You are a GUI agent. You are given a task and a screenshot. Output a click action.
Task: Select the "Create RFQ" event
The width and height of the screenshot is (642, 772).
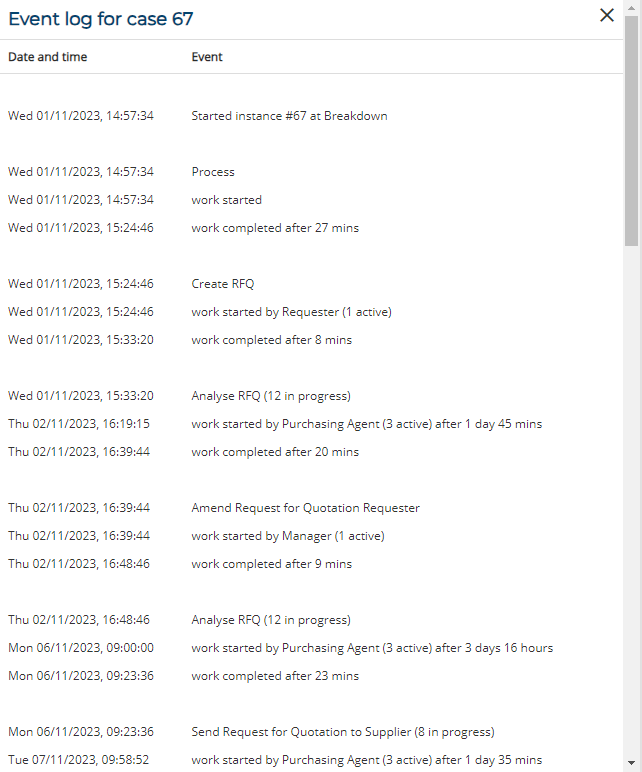[x=223, y=284]
